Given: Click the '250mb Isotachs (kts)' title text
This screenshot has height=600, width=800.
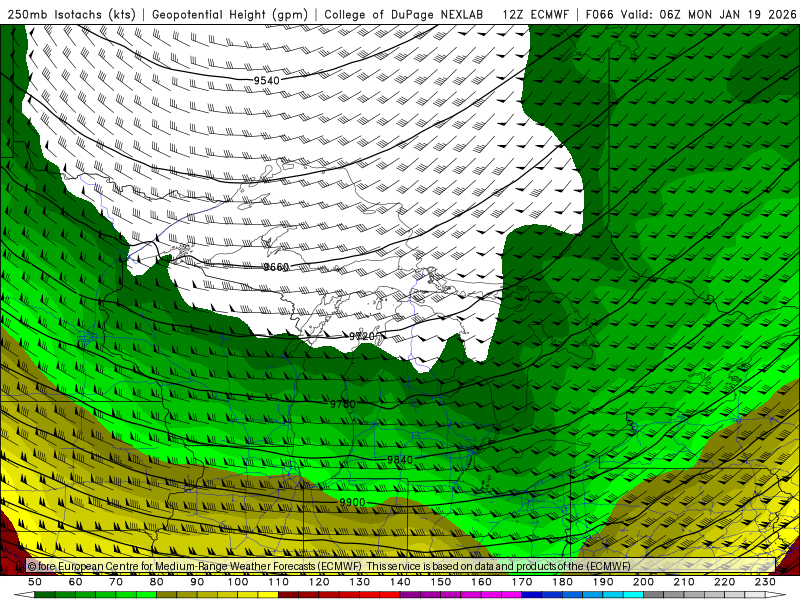Looking at the screenshot, I should [x=72, y=14].
